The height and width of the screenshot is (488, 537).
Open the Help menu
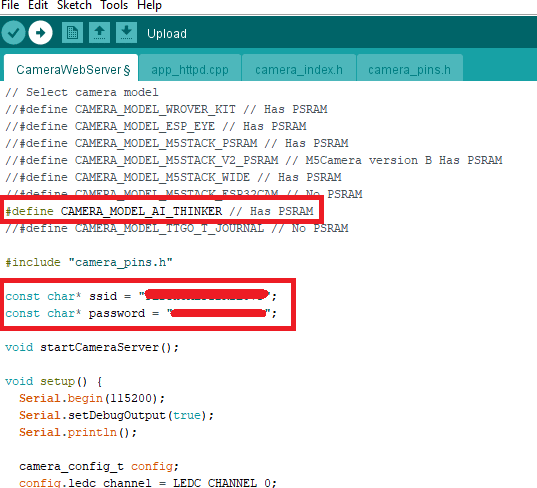149,5
